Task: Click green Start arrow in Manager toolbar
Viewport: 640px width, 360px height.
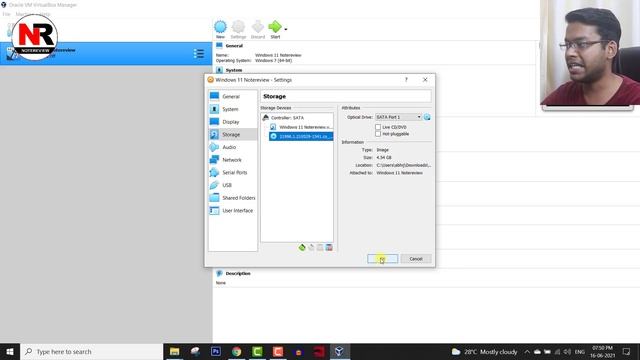Action: (x=275, y=29)
